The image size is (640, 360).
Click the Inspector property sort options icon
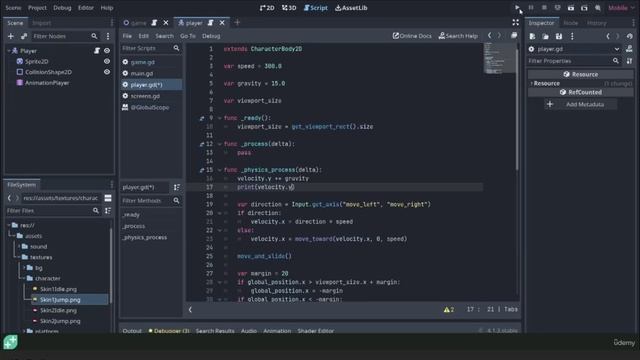pos(629,61)
